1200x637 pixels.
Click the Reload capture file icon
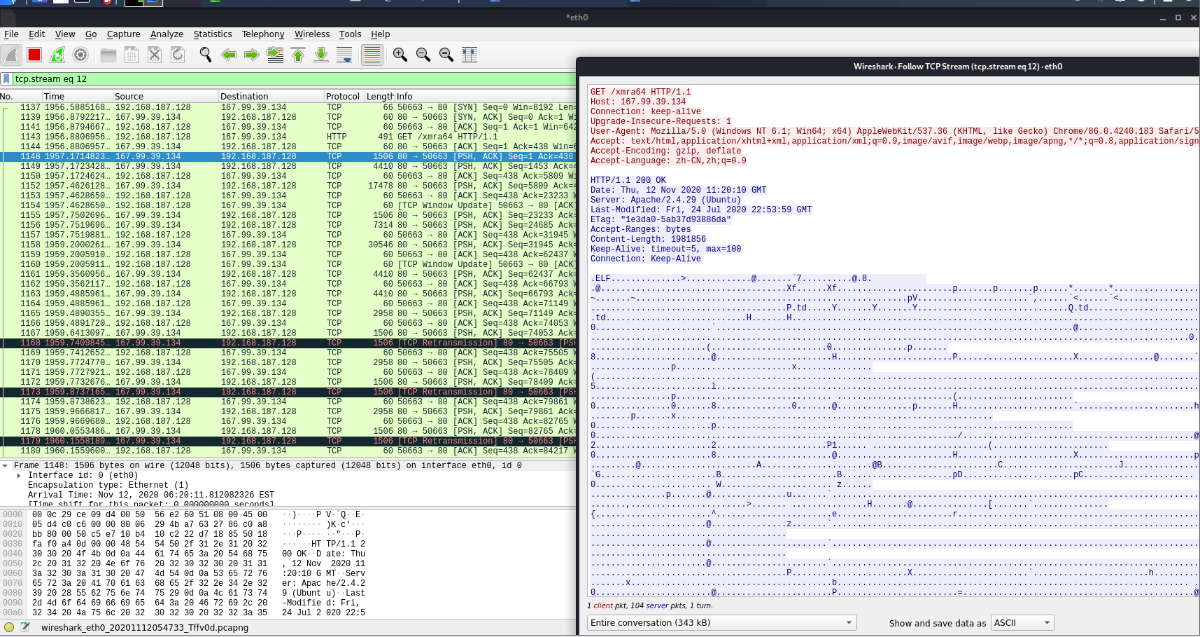click(x=176, y=54)
